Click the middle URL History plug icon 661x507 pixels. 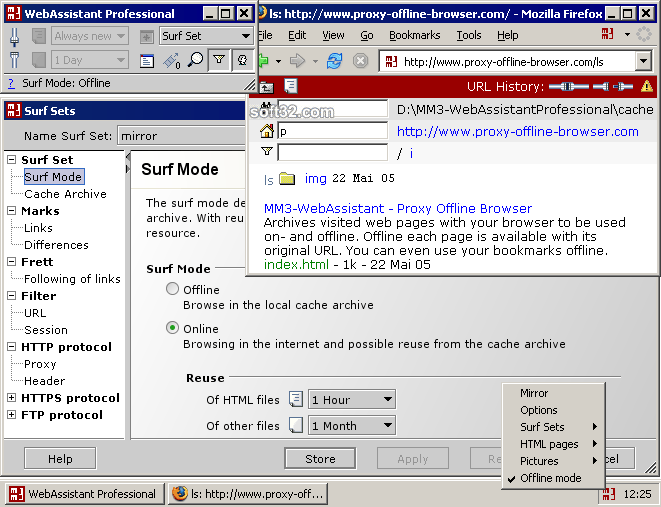point(601,87)
